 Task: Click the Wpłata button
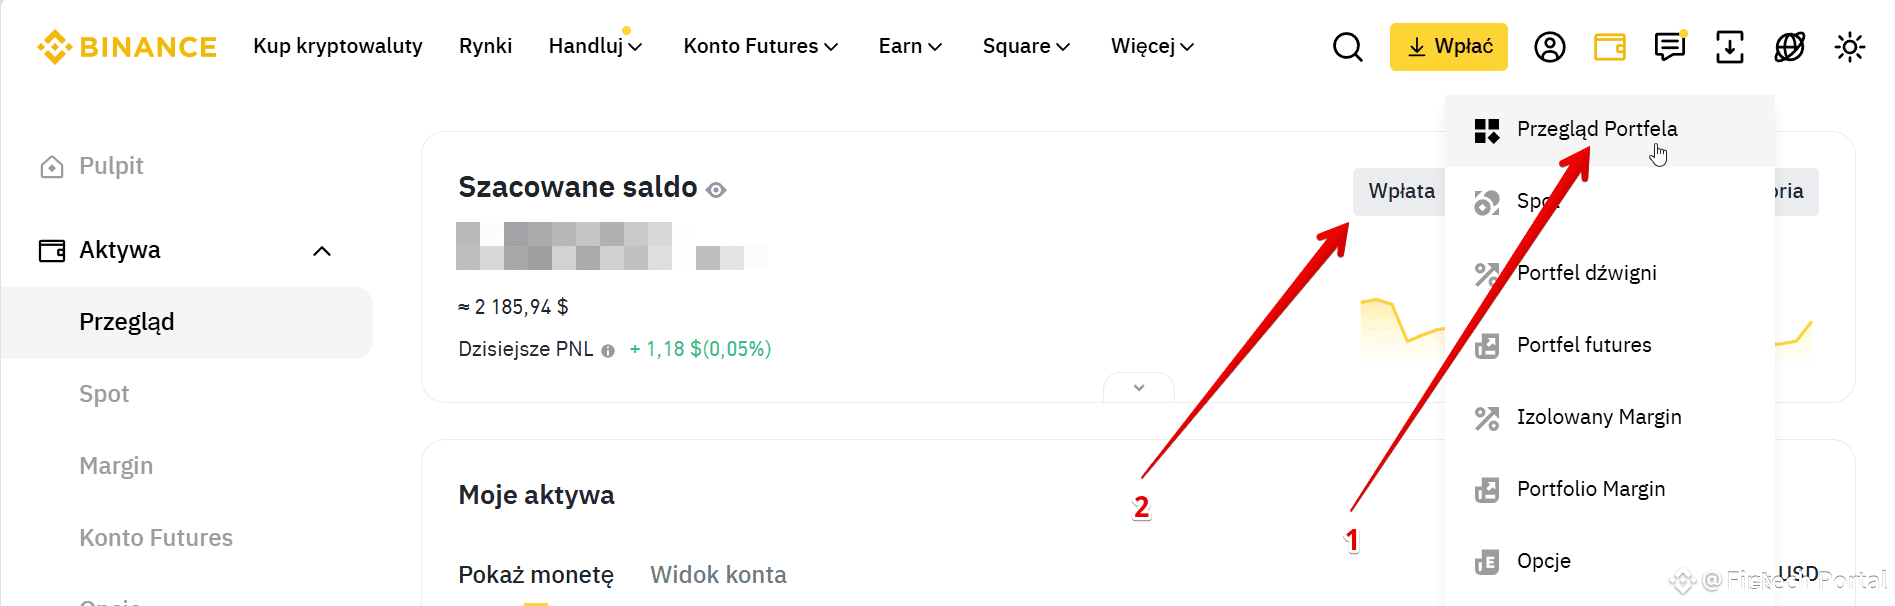click(1401, 191)
